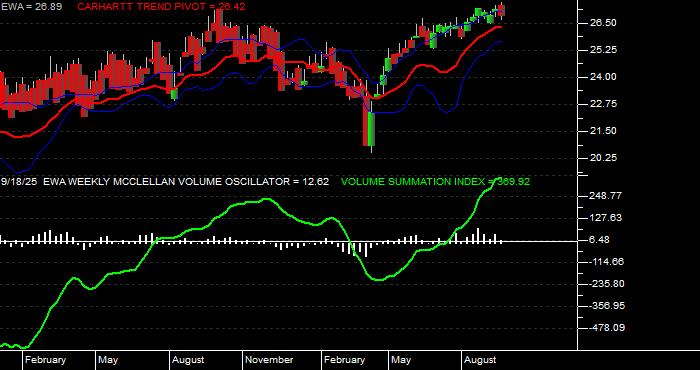Click the 20.25 price axis label
700x370 pixels.
click(x=604, y=158)
